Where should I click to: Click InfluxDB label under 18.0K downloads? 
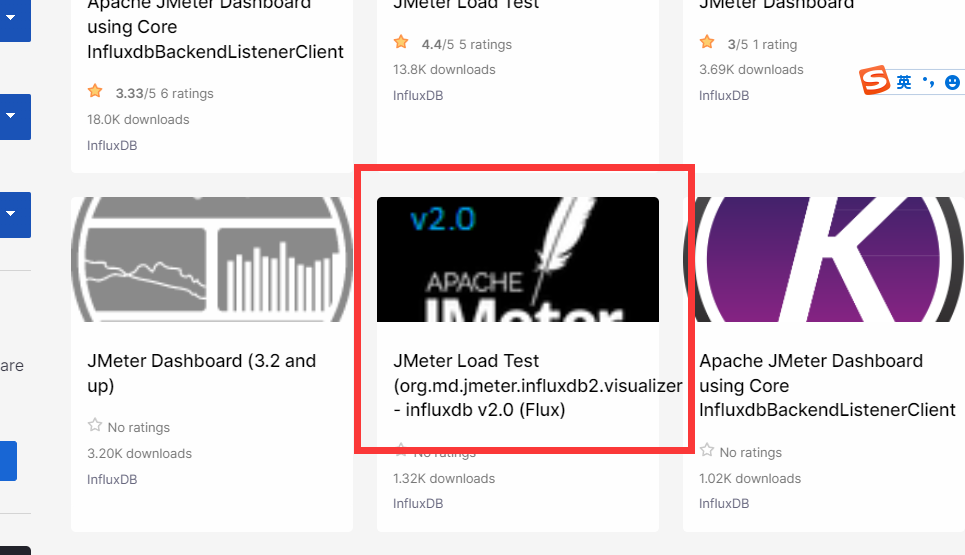click(112, 146)
